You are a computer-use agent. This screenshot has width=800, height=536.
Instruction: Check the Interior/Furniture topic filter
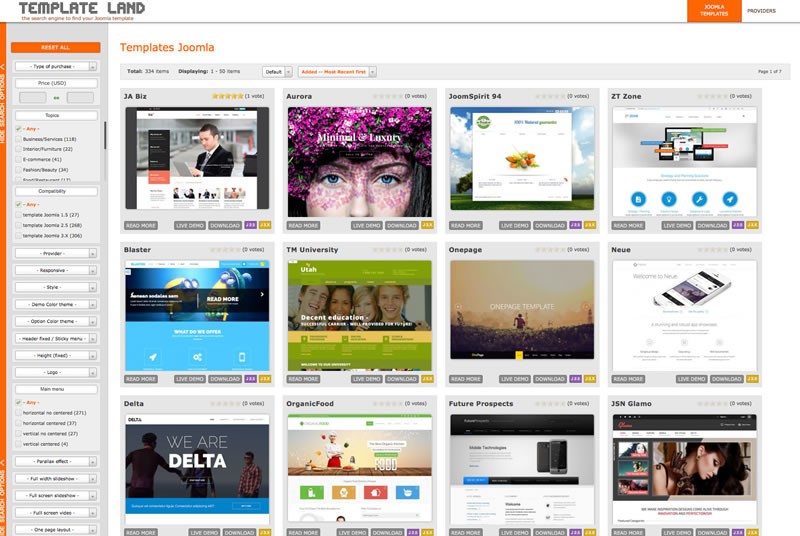18,149
